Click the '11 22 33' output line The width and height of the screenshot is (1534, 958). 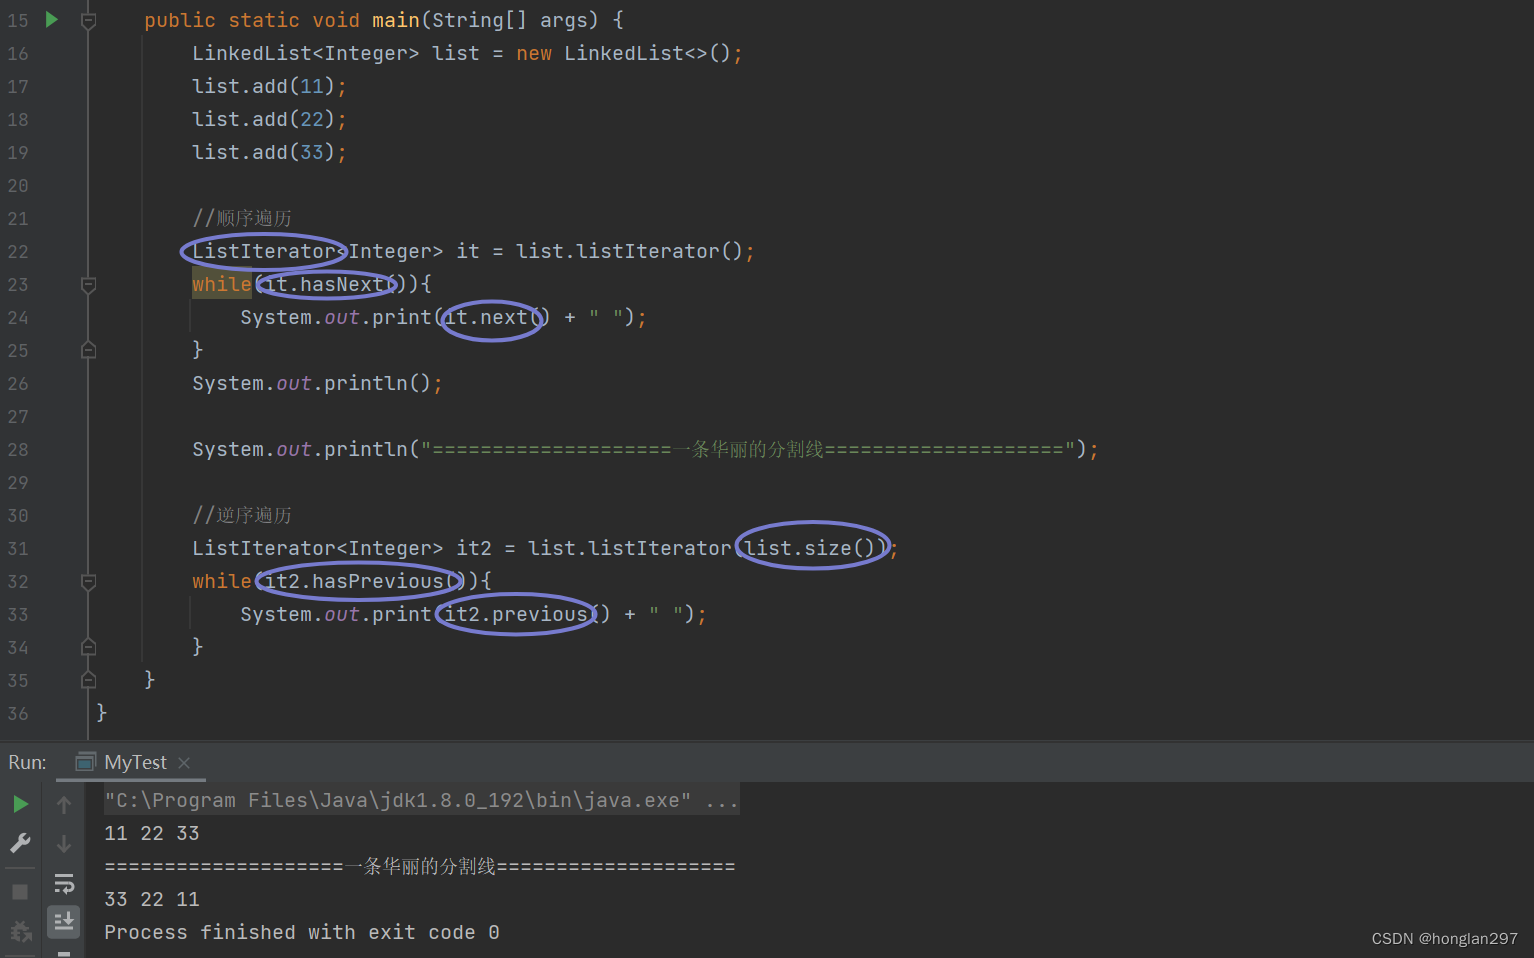tap(152, 833)
